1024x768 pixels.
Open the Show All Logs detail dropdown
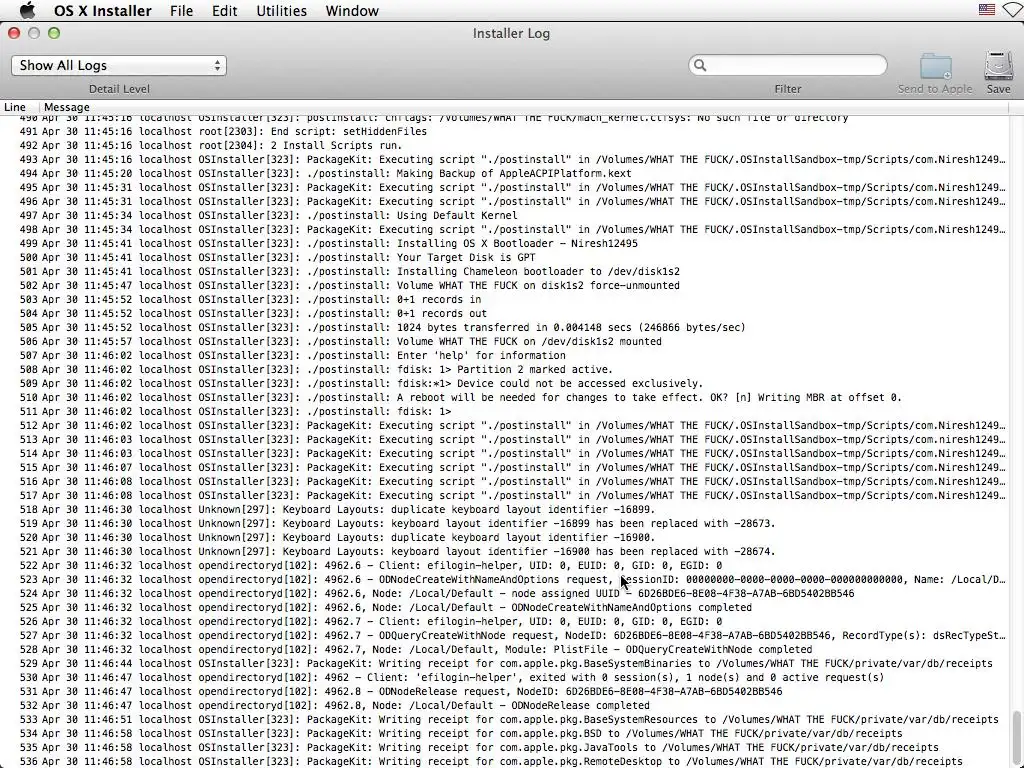click(x=119, y=65)
